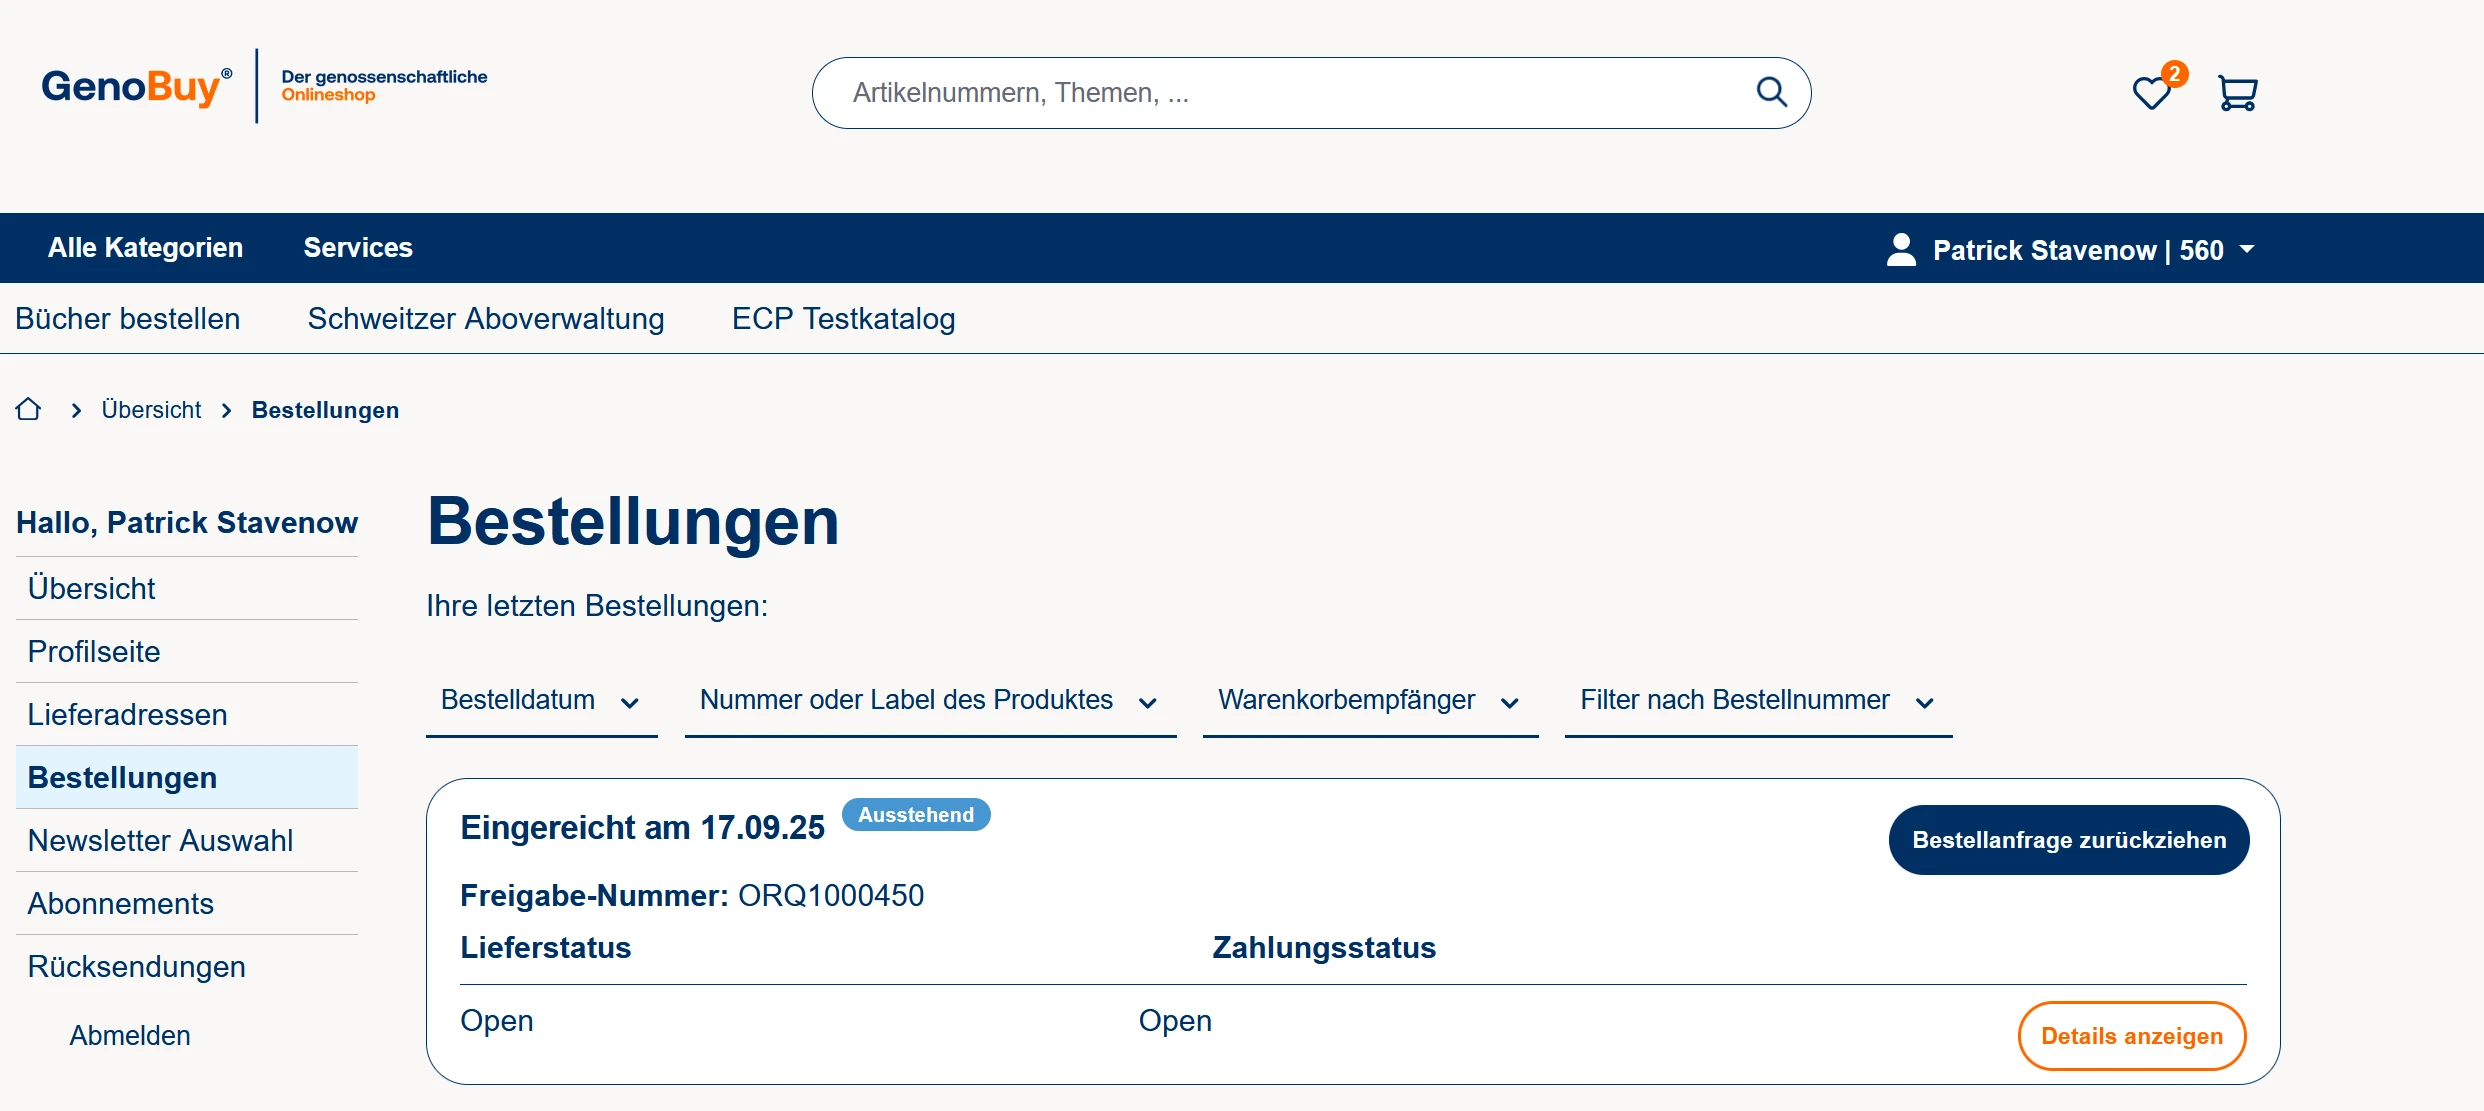This screenshot has height=1111, width=2484.
Task: Open the Services menu
Action: (x=358, y=248)
